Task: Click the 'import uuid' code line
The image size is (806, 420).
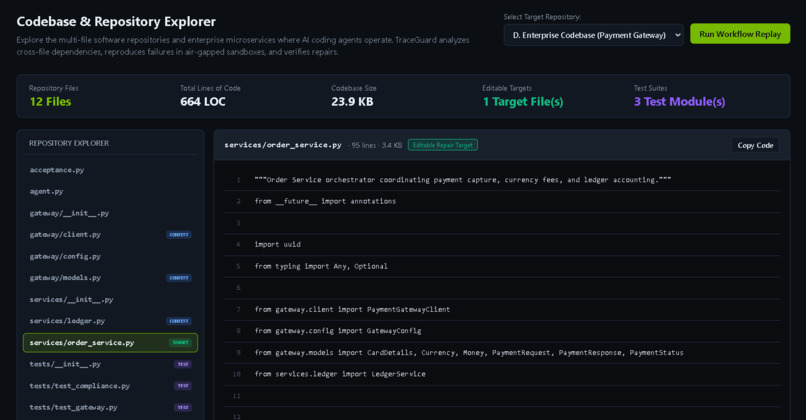Action: coord(278,245)
